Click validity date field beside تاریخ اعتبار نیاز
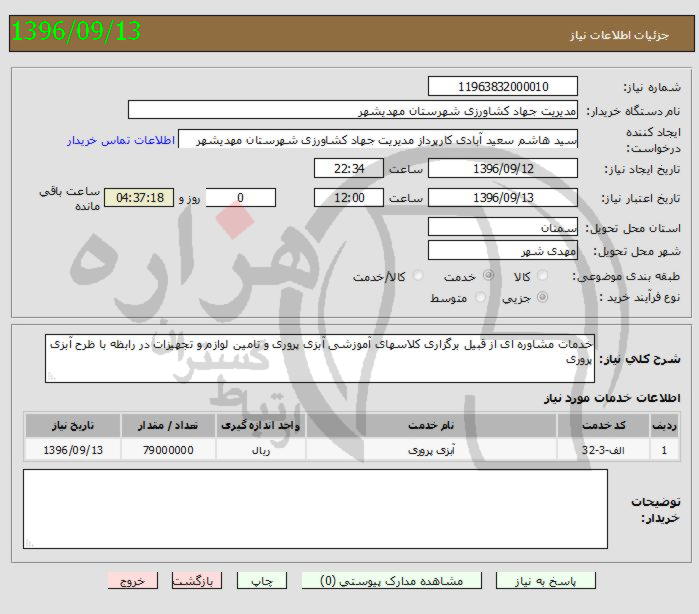This screenshot has height=614, width=699. [x=503, y=198]
